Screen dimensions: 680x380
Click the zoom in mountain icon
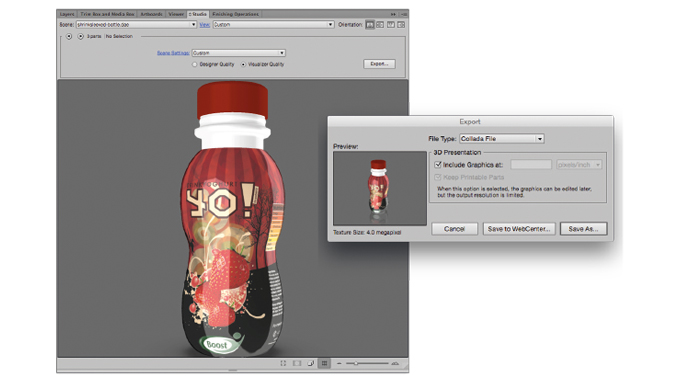pyautogui.click(x=395, y=363)
